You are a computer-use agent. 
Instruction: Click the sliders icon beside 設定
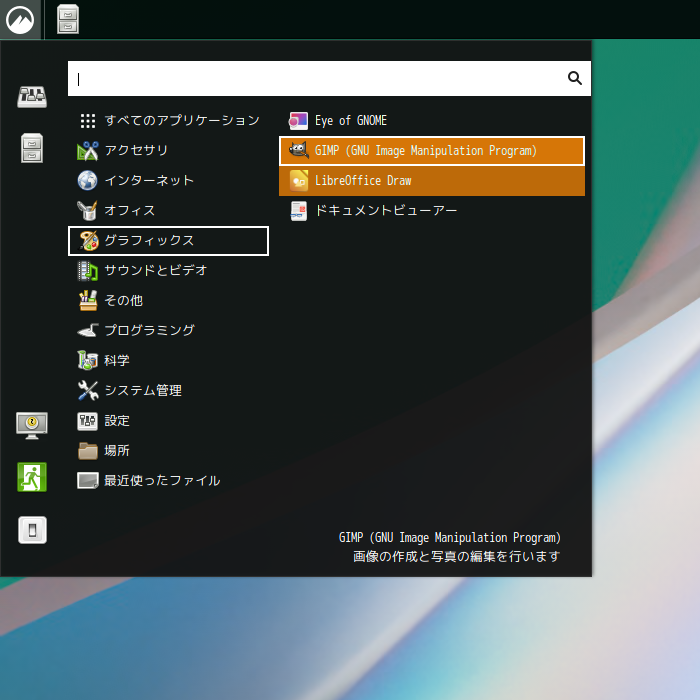pyautogui.click(x=88, y=421)
